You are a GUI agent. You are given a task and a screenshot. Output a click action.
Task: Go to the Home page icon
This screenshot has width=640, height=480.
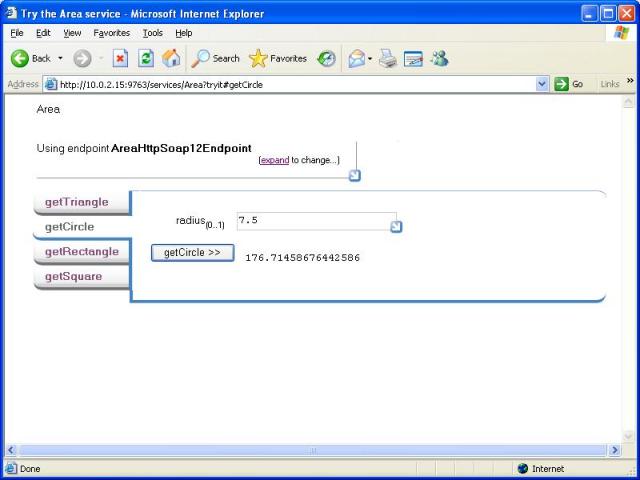(171, 58)
